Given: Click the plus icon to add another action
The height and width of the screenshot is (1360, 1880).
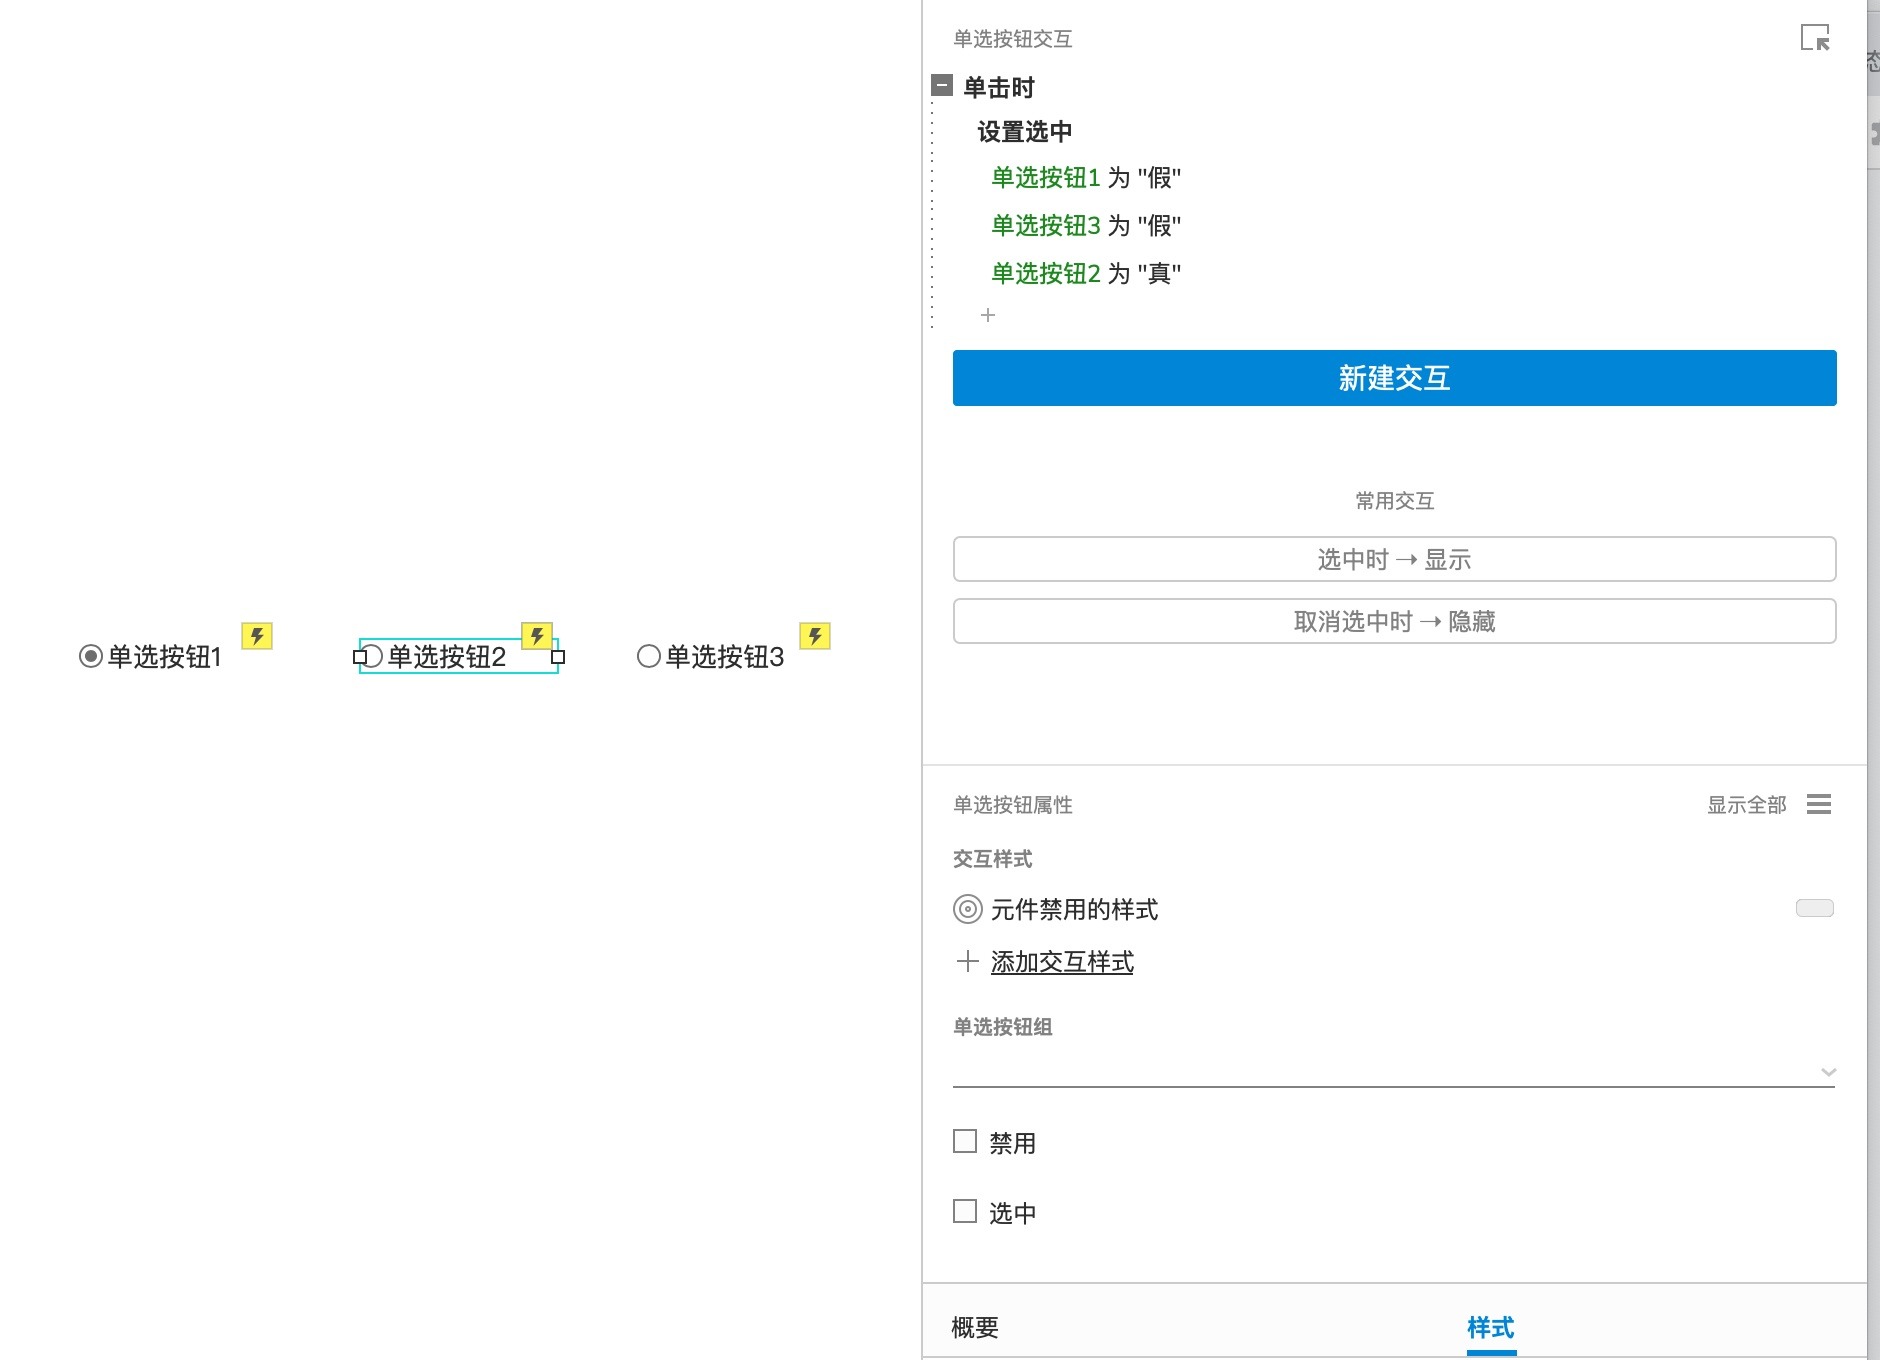Looking at the screenshot, I should click(x=988, y=314).
